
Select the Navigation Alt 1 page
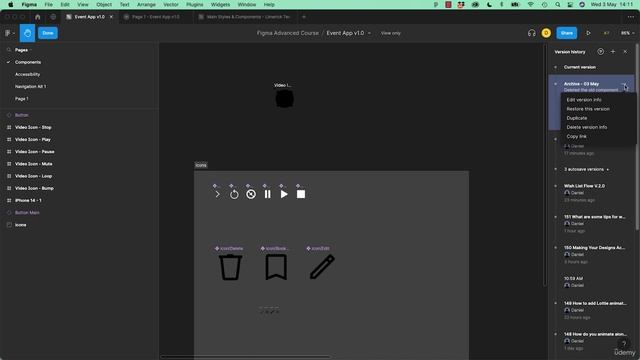point(30,87)
